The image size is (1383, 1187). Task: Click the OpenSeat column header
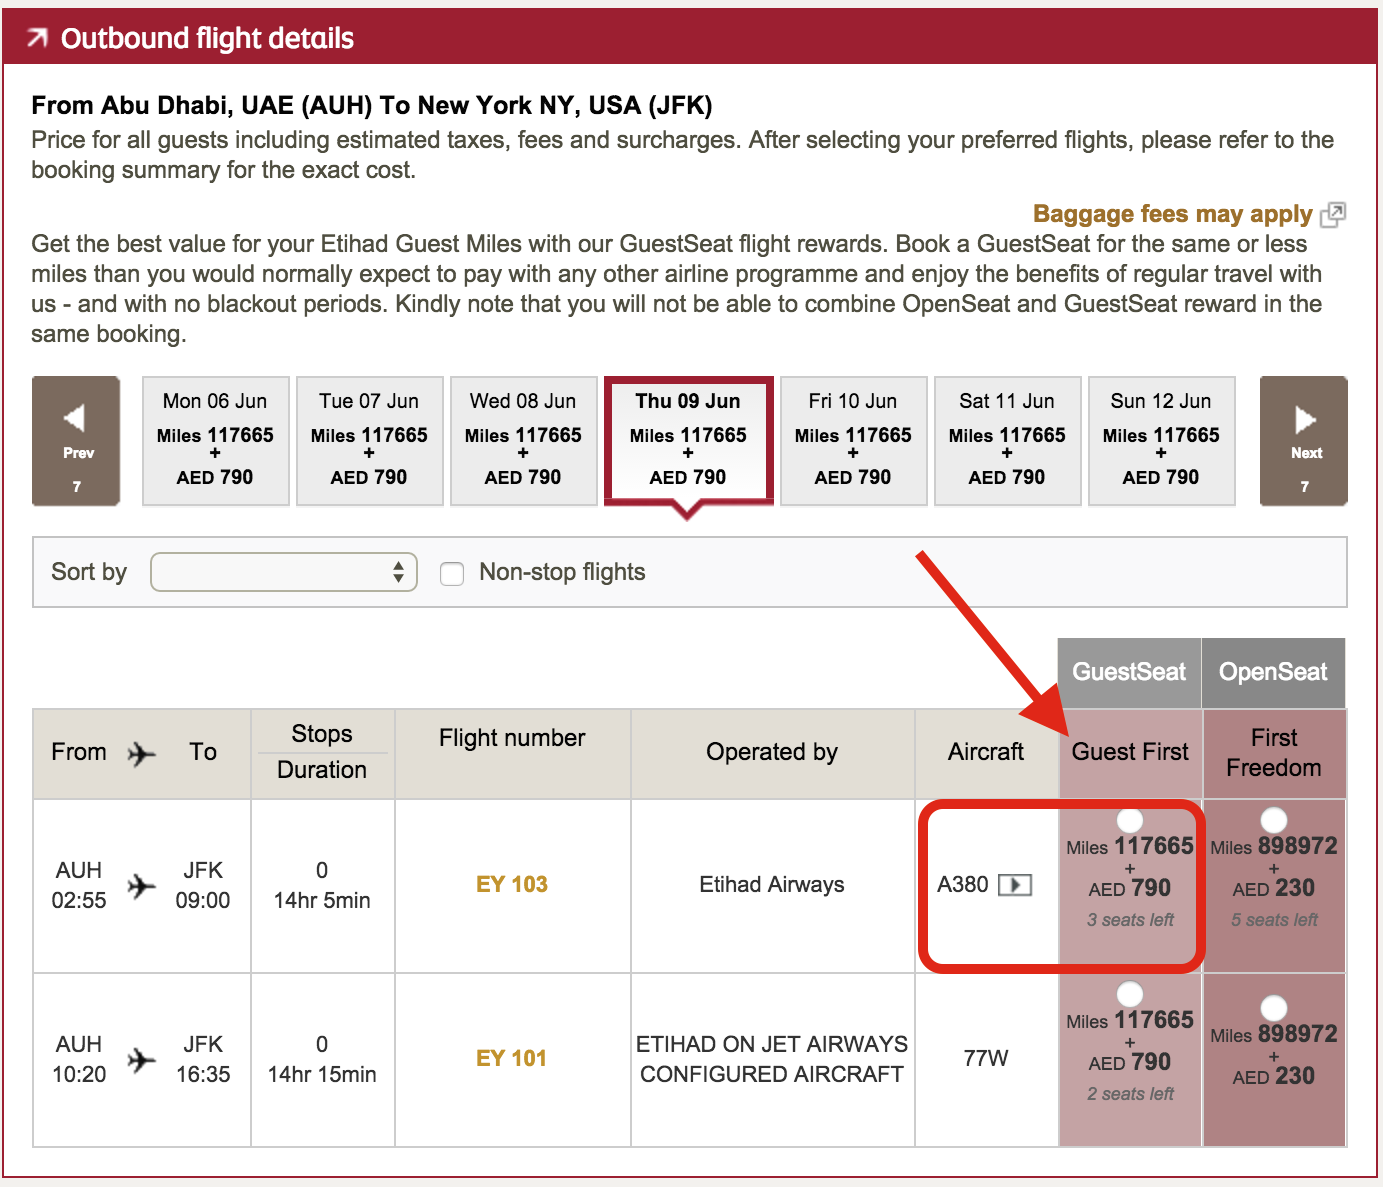(x=1274, y=672)
